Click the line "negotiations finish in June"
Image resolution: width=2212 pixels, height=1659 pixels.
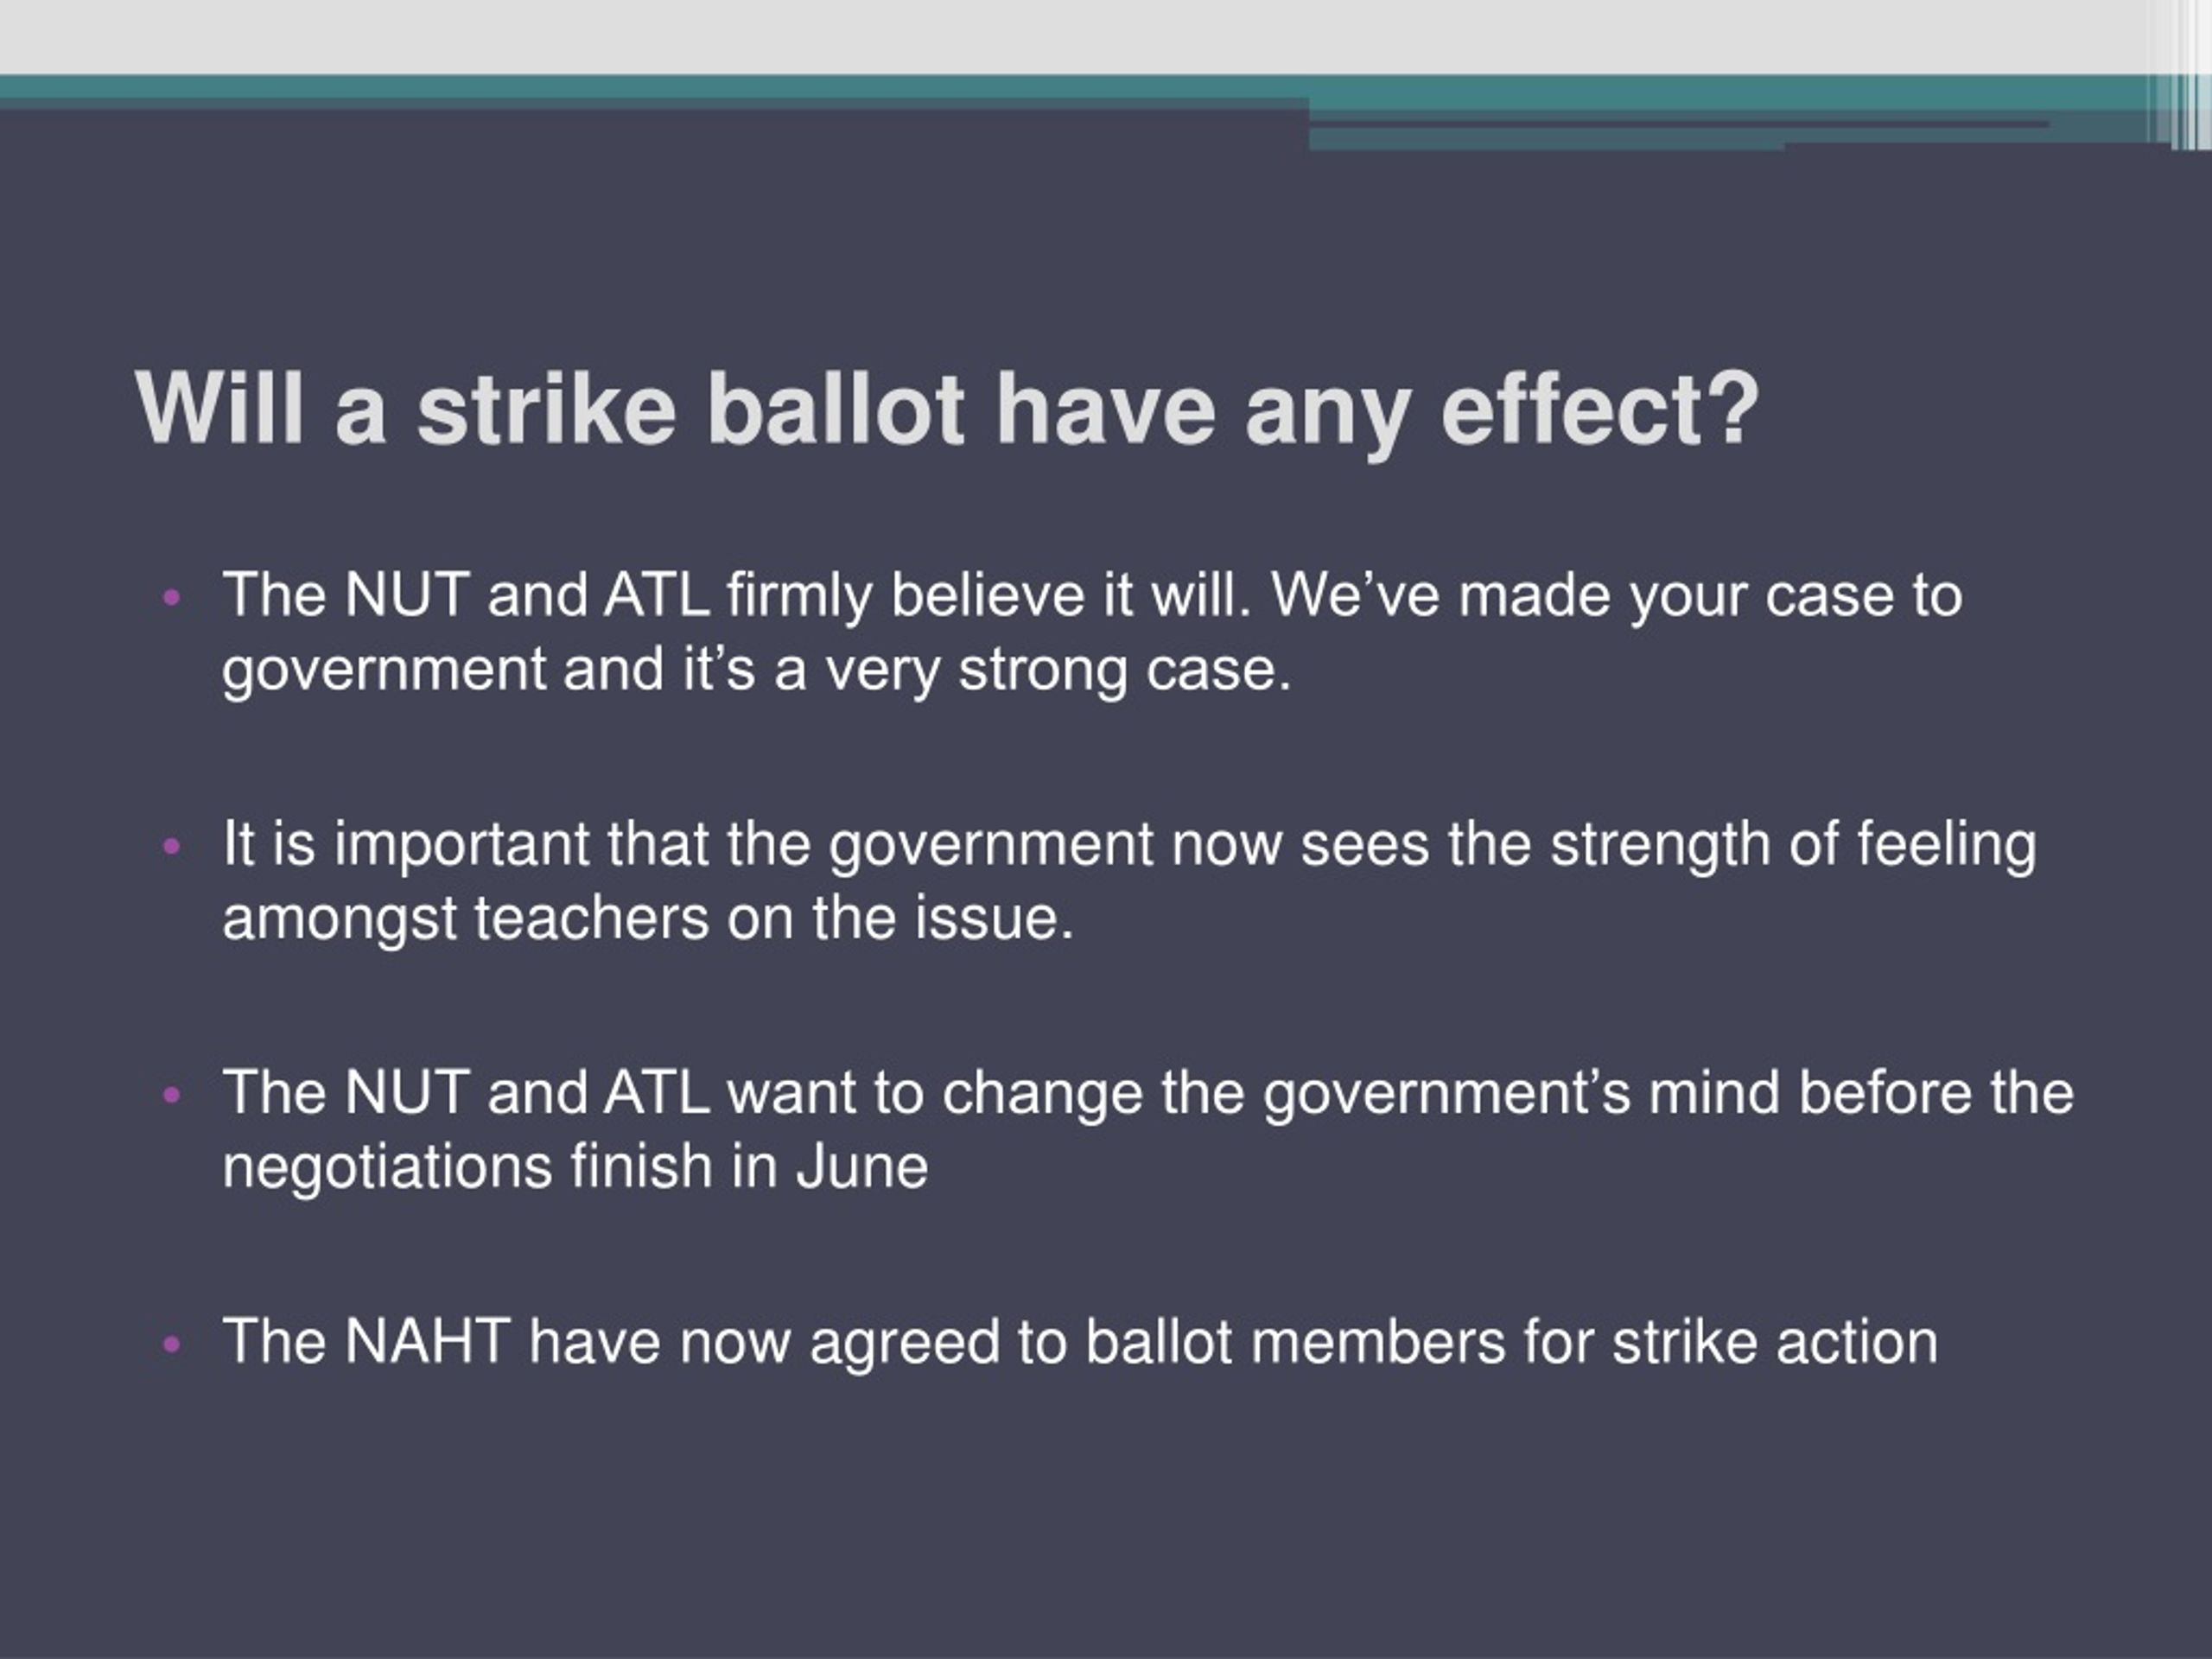click(575, 1168)
